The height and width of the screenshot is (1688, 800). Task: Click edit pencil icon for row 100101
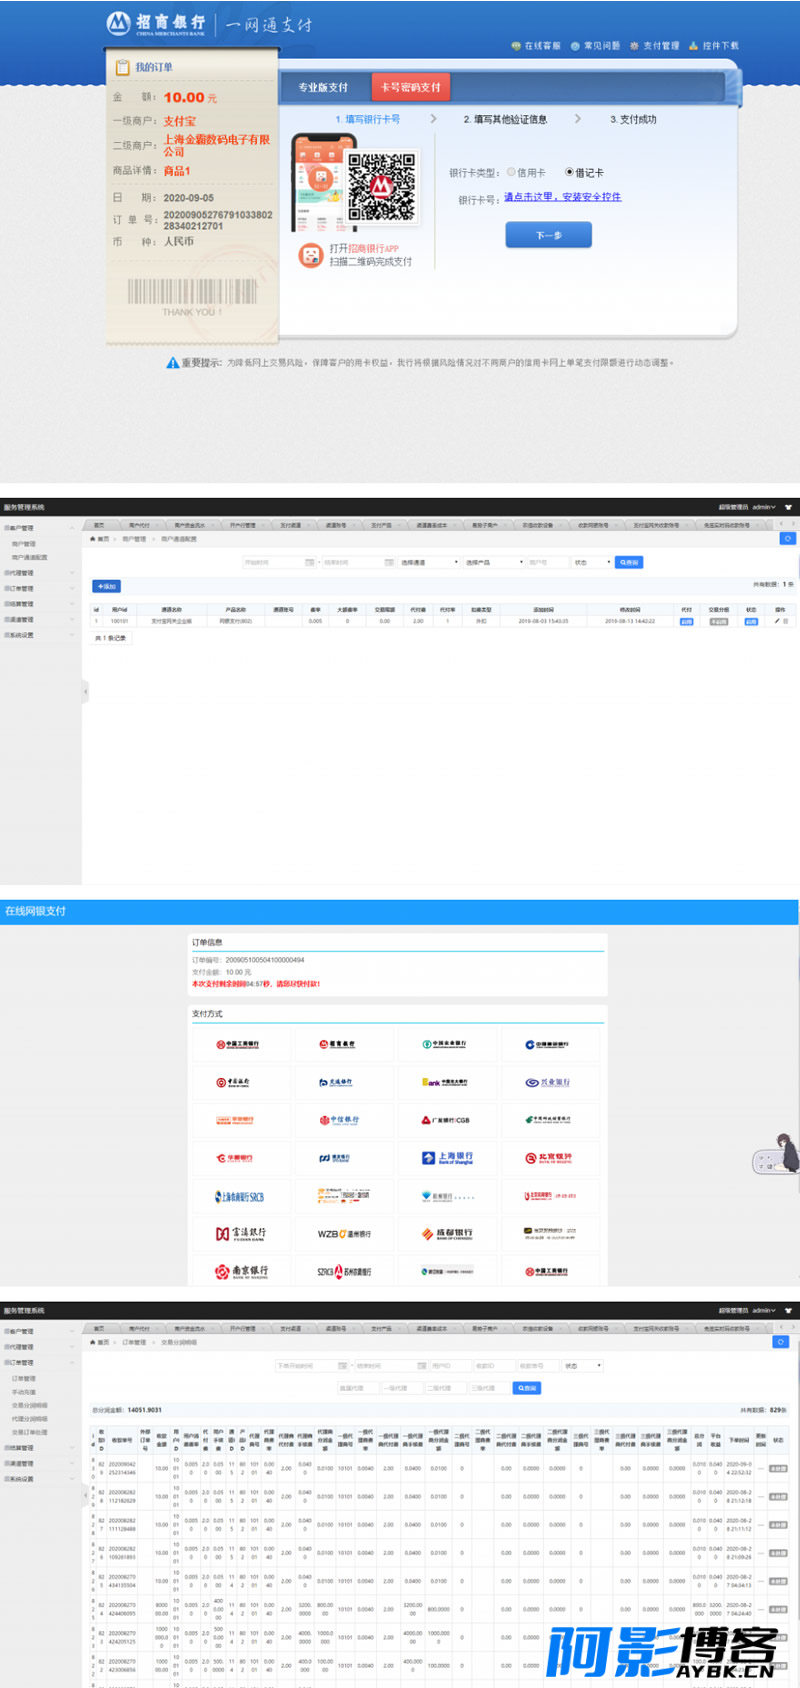(x=777, y=621)
